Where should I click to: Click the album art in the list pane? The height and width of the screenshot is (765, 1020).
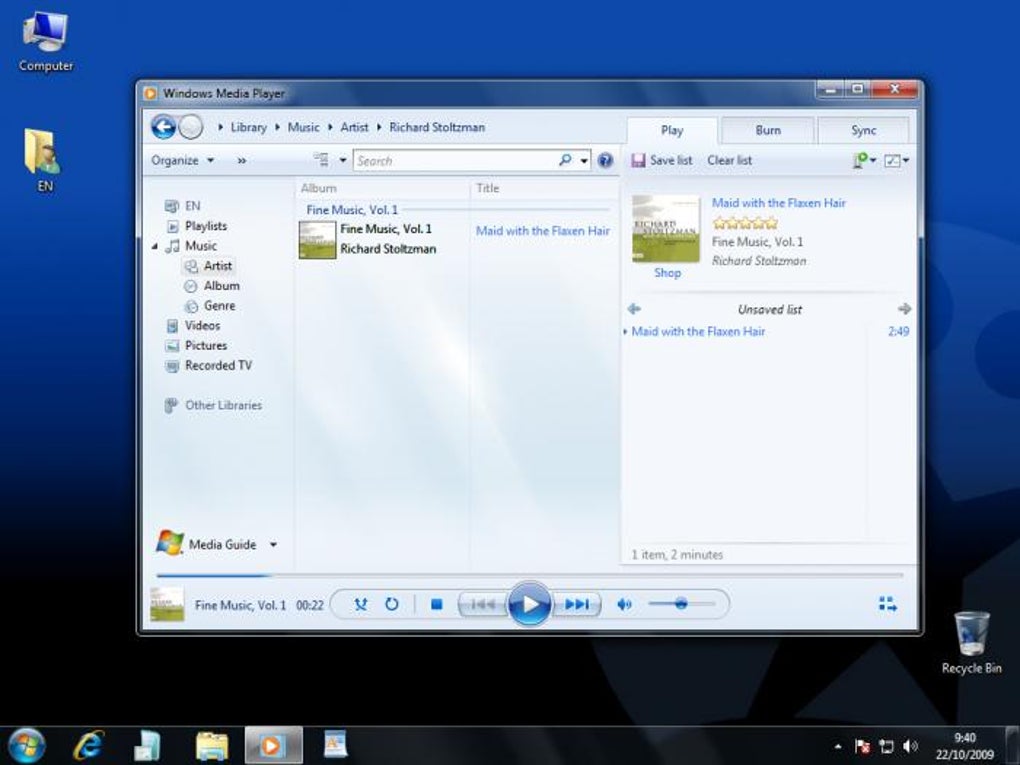coord(666,228)
